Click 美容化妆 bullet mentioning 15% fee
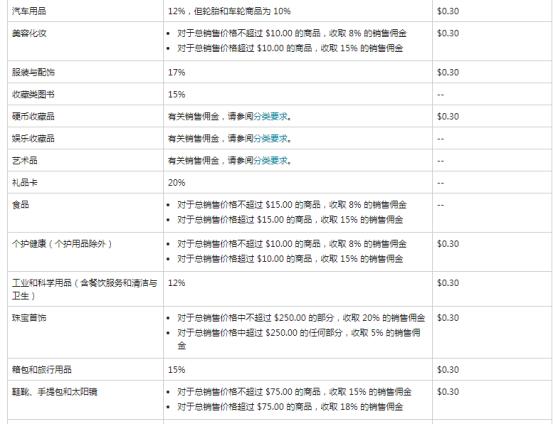 290,48
